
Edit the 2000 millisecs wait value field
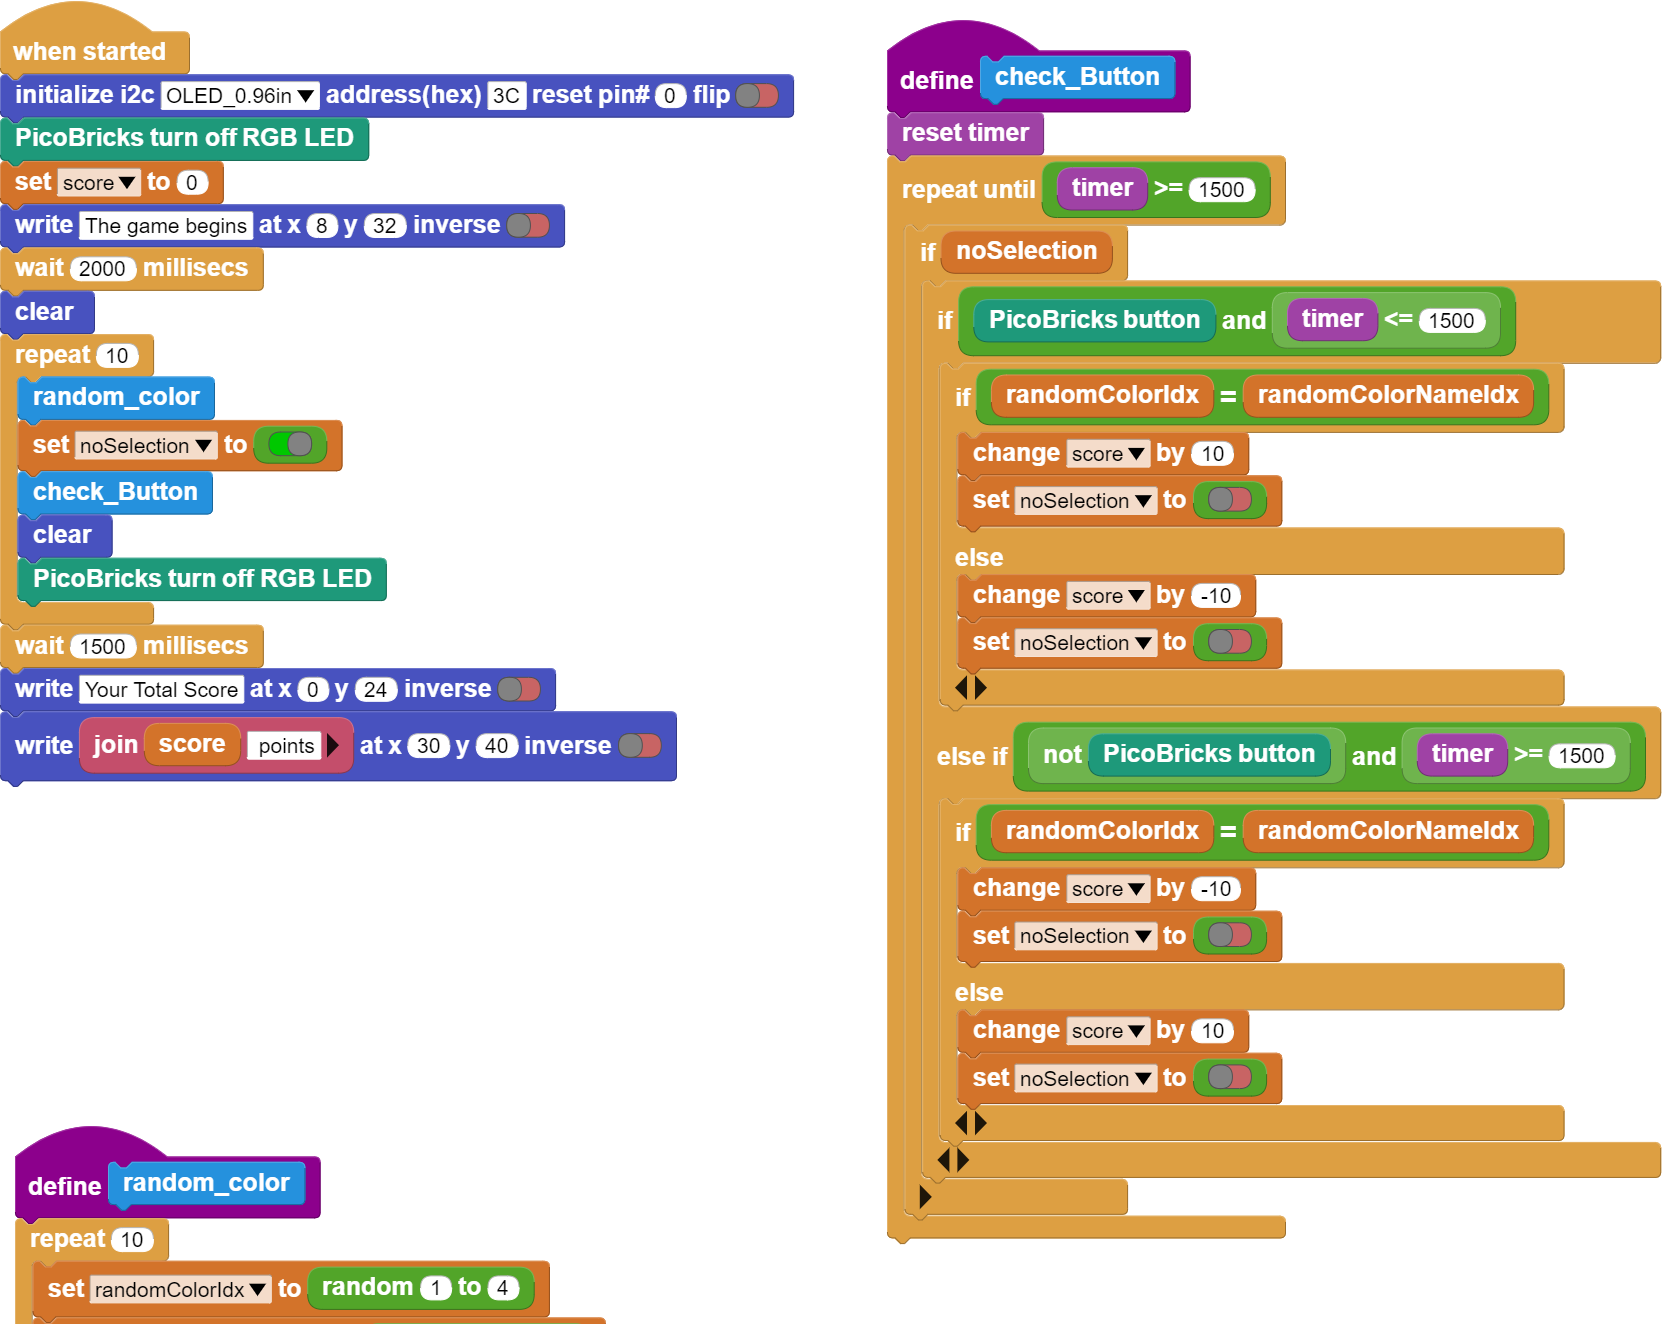(102, 269)
